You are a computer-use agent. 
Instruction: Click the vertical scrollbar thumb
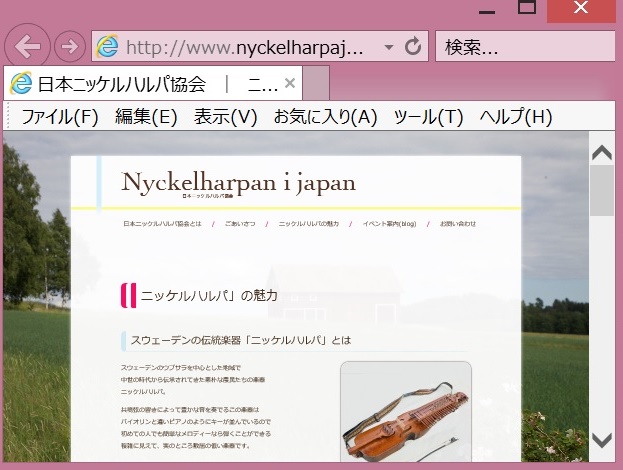tap(601, 192)
